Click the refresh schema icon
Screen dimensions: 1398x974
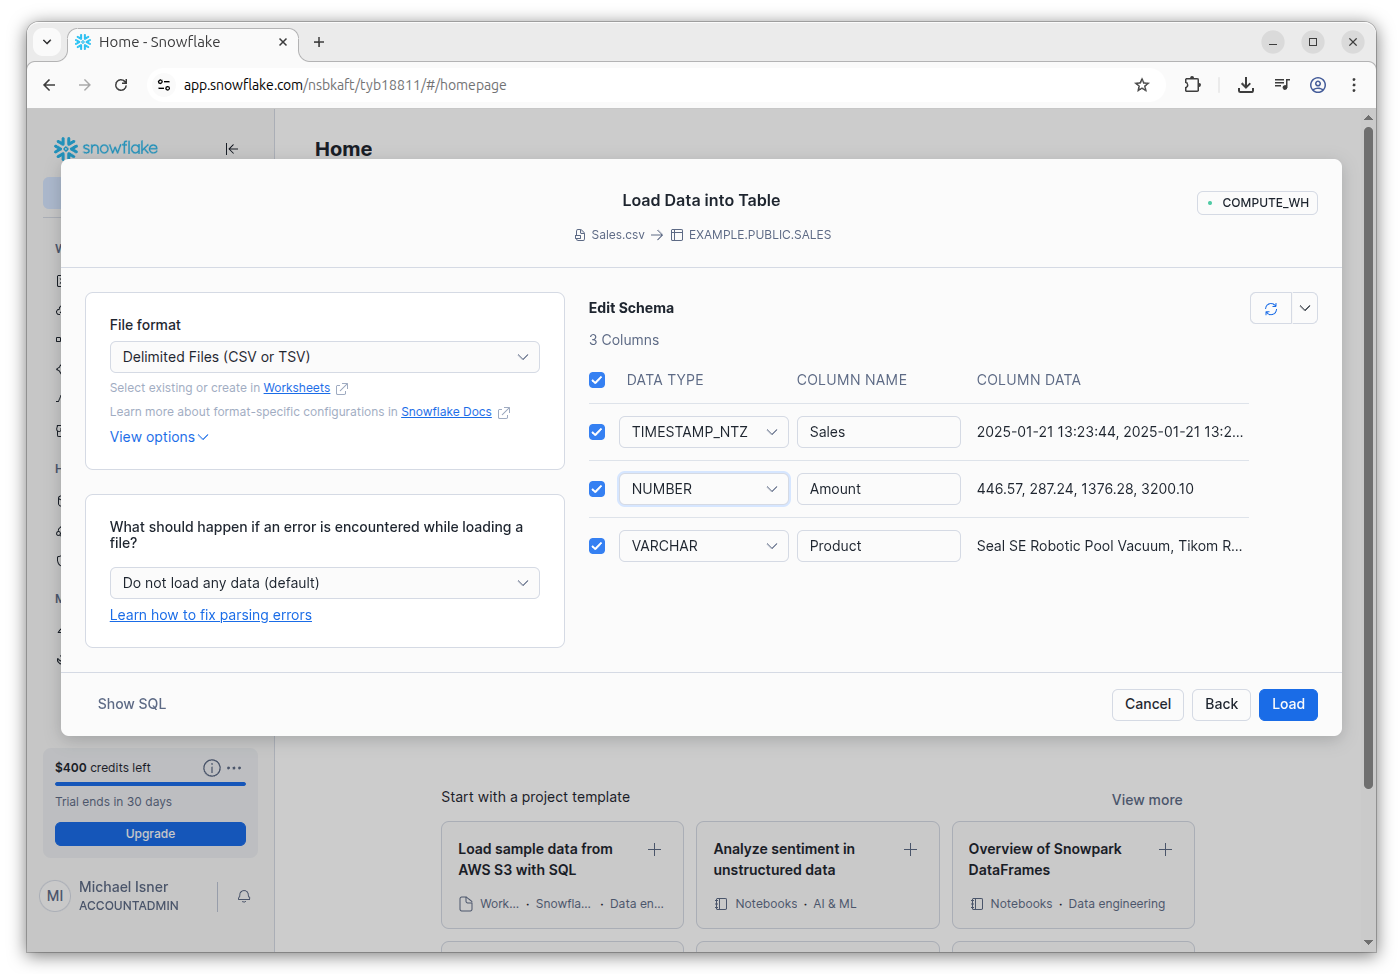(x=1270, y=309)
